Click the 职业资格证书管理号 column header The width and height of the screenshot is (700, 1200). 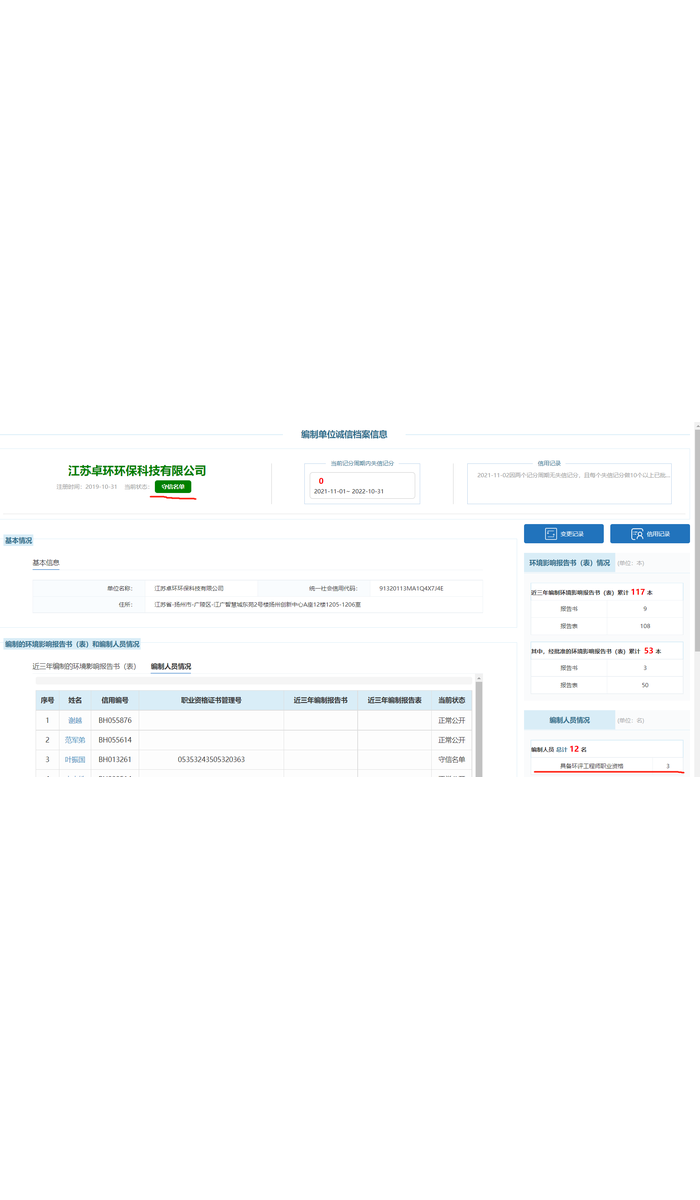pyautogui.click(x=211, y=700)
